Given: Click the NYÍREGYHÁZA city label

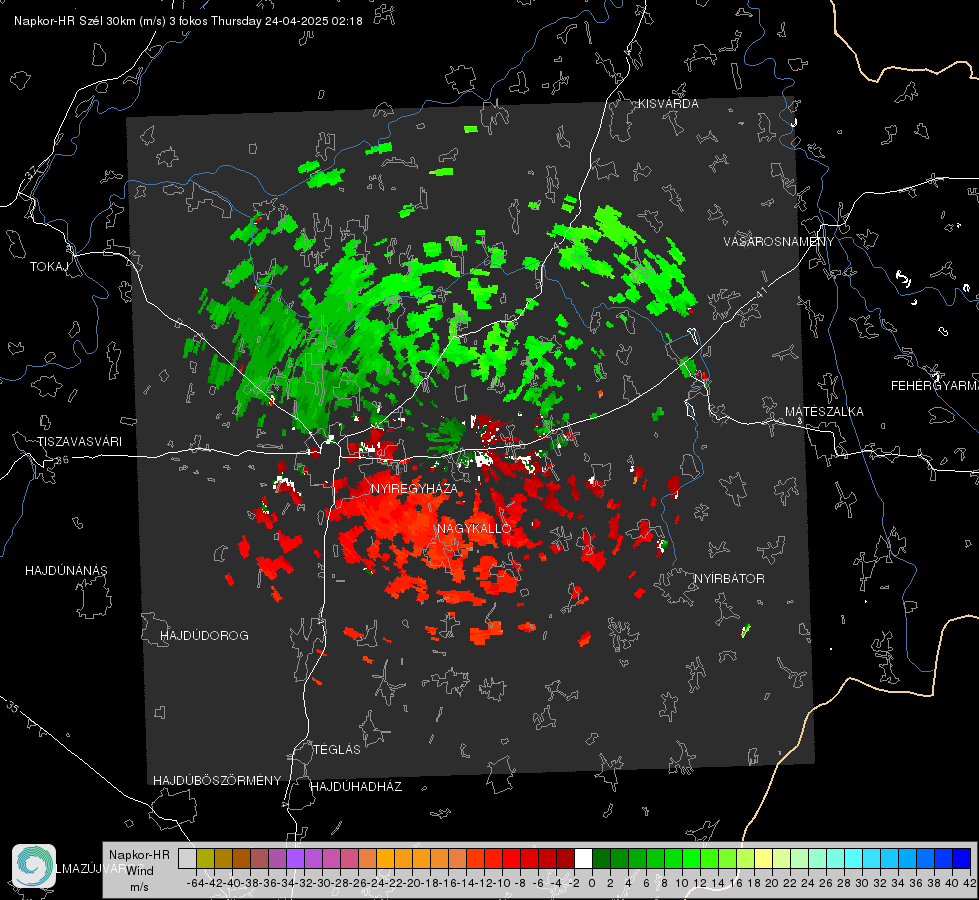Looking at the screenshot, I should [414, 488].
